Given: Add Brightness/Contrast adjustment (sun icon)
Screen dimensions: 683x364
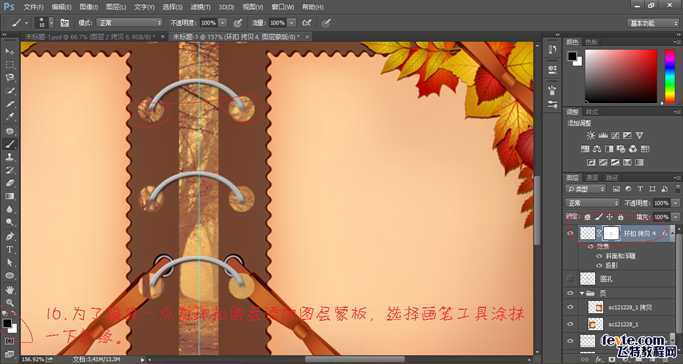Looking at the screenshot, I should [x=591, y=135].
